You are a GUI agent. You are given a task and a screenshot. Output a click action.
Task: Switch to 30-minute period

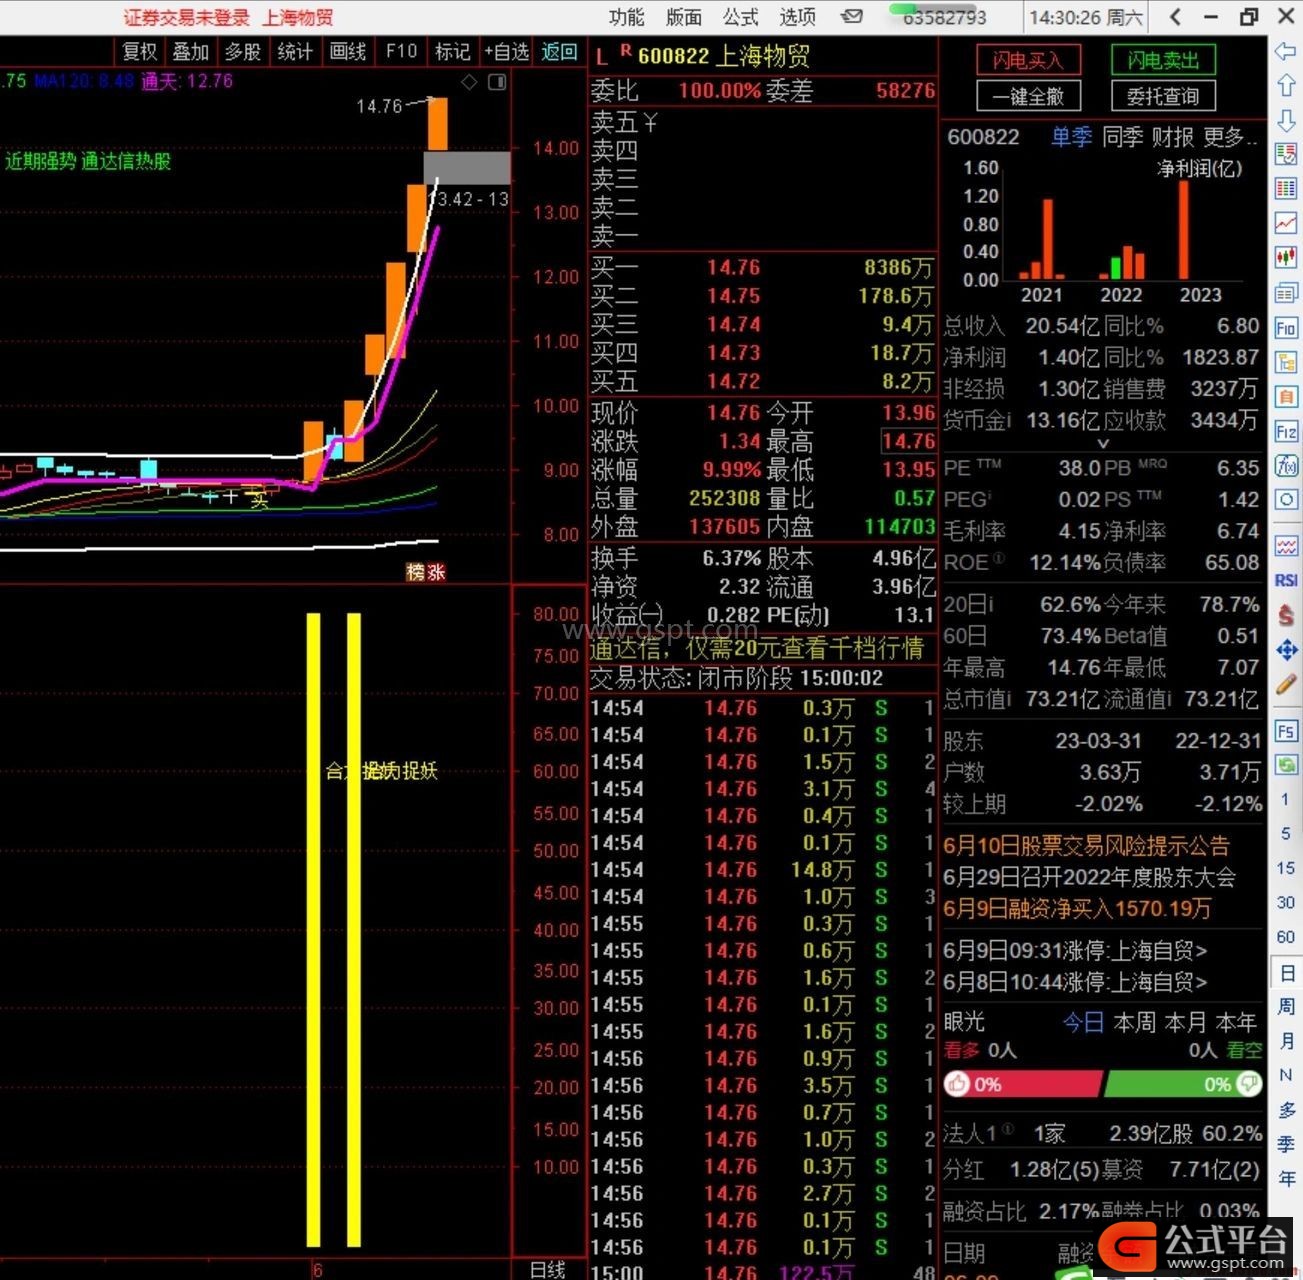coord(1285,902)
